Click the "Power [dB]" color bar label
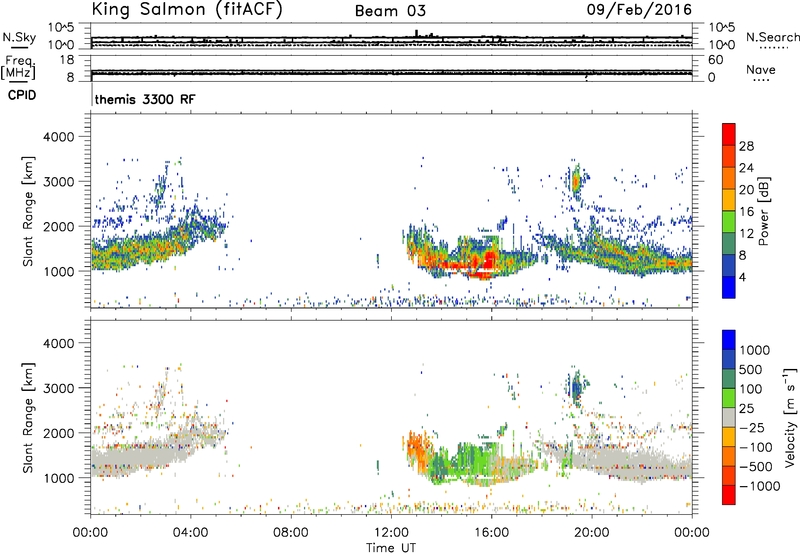This screenshot has width=800, height=554. tap(763, 211)
